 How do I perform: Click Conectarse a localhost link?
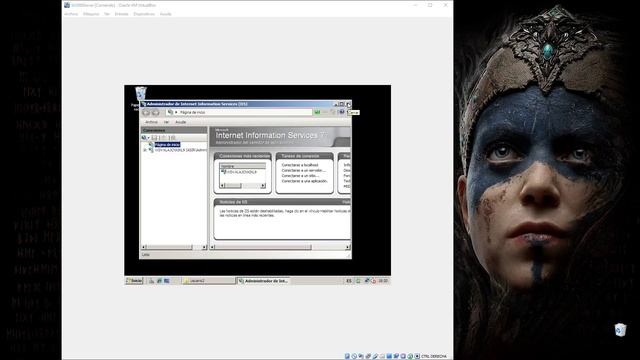click(x=300, y=165)
